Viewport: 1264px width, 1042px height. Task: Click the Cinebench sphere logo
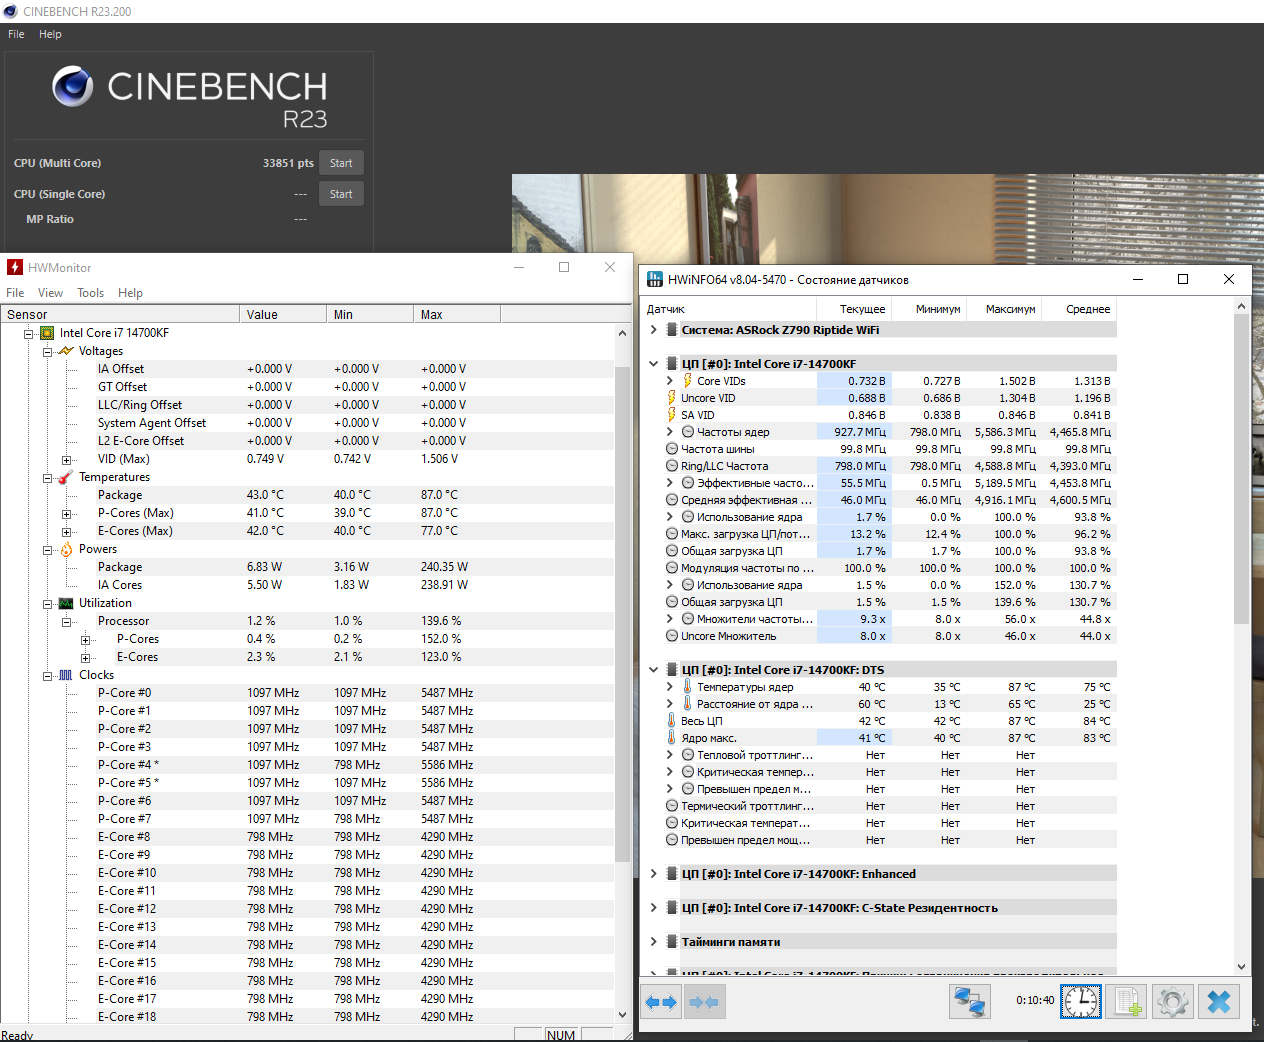[x=73, y=87]
